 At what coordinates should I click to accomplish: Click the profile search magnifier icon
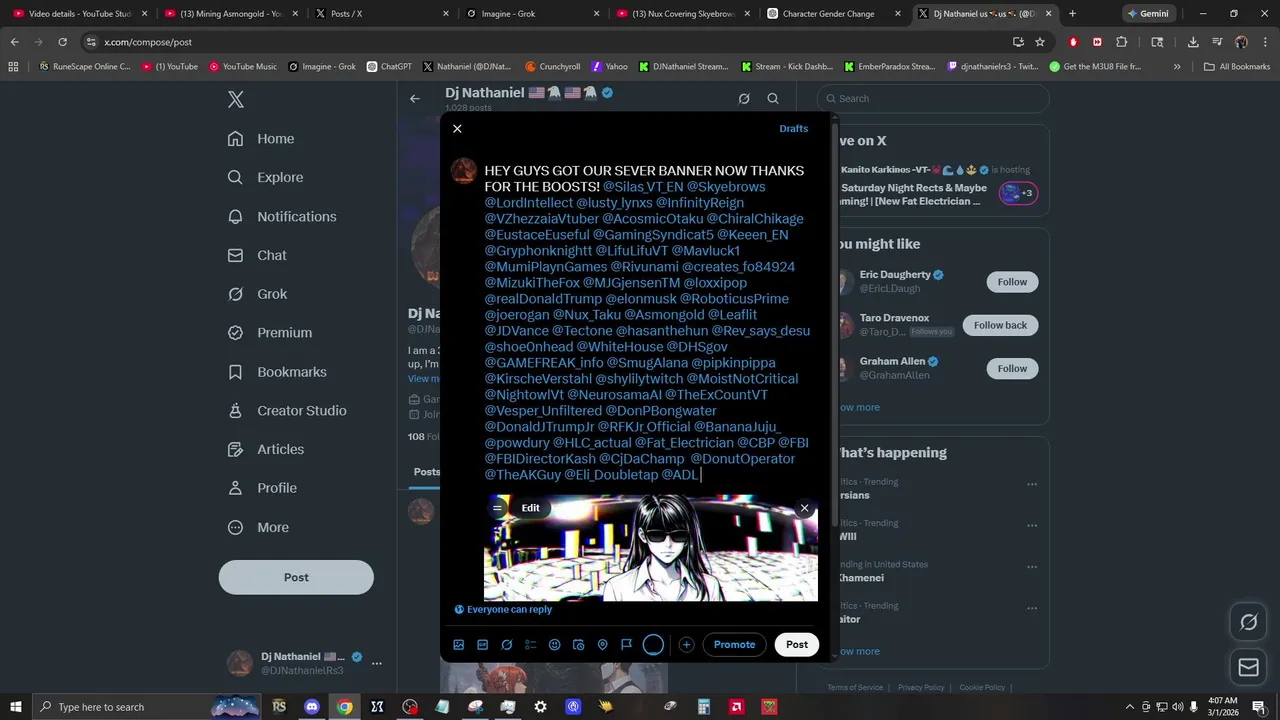(773, 99)
